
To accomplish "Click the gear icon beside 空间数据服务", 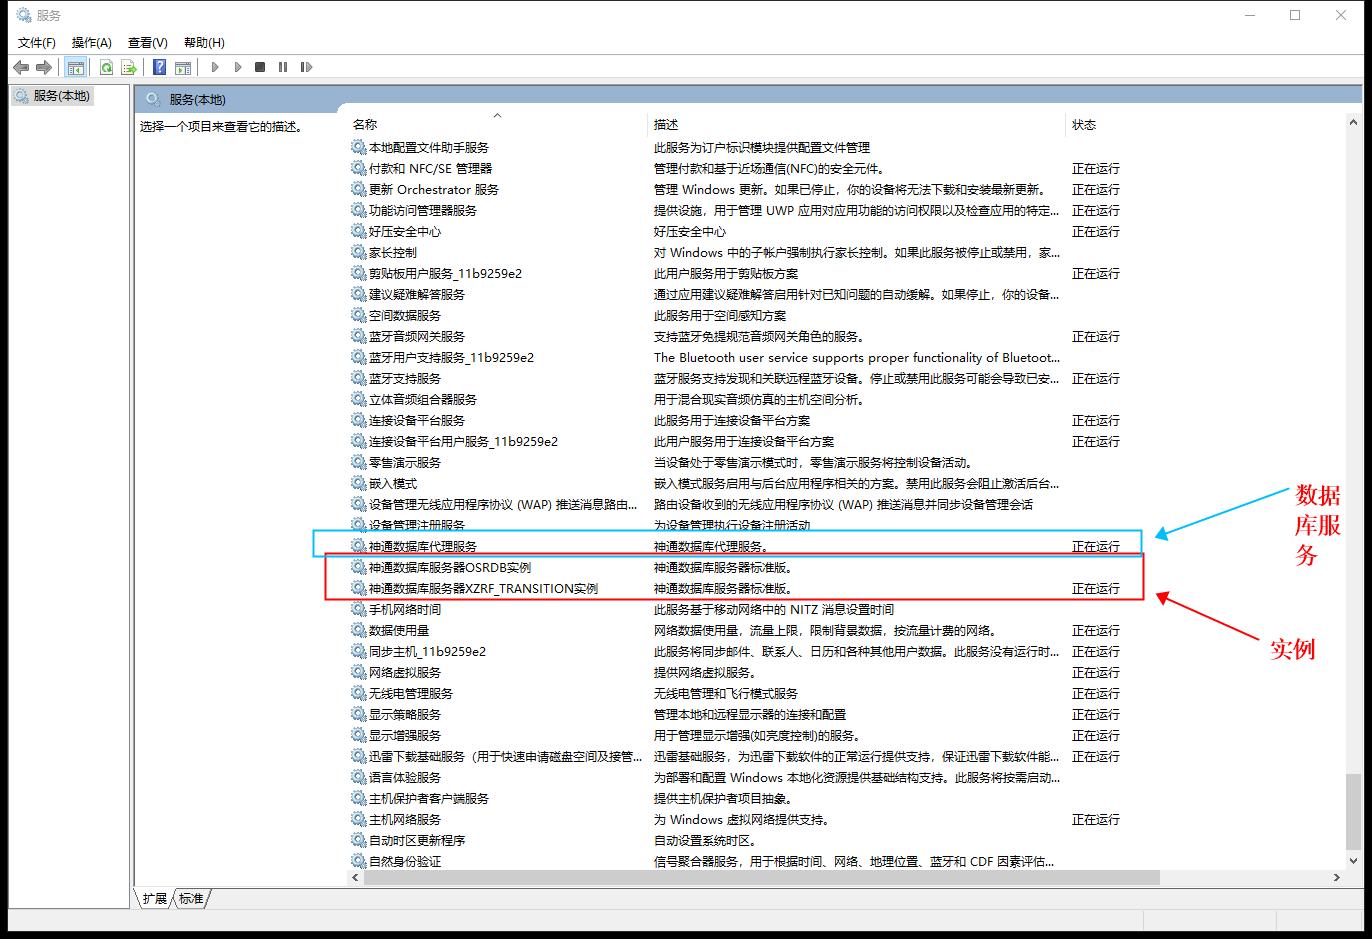I will coord(359,315).
